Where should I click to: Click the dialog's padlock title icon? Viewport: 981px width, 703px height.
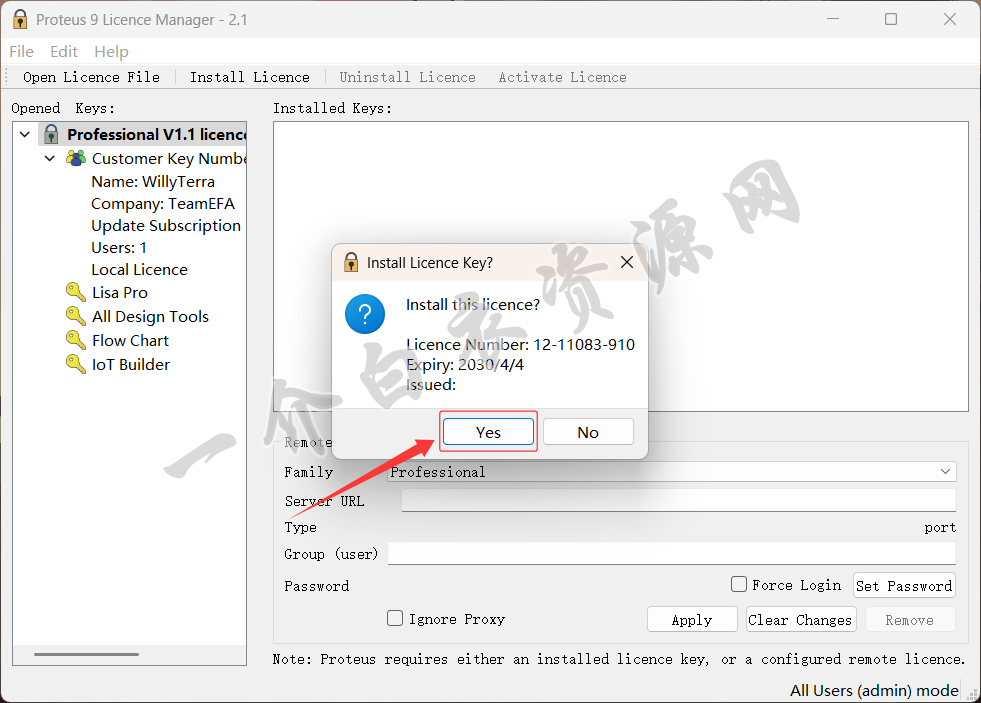tap(351, 262)
